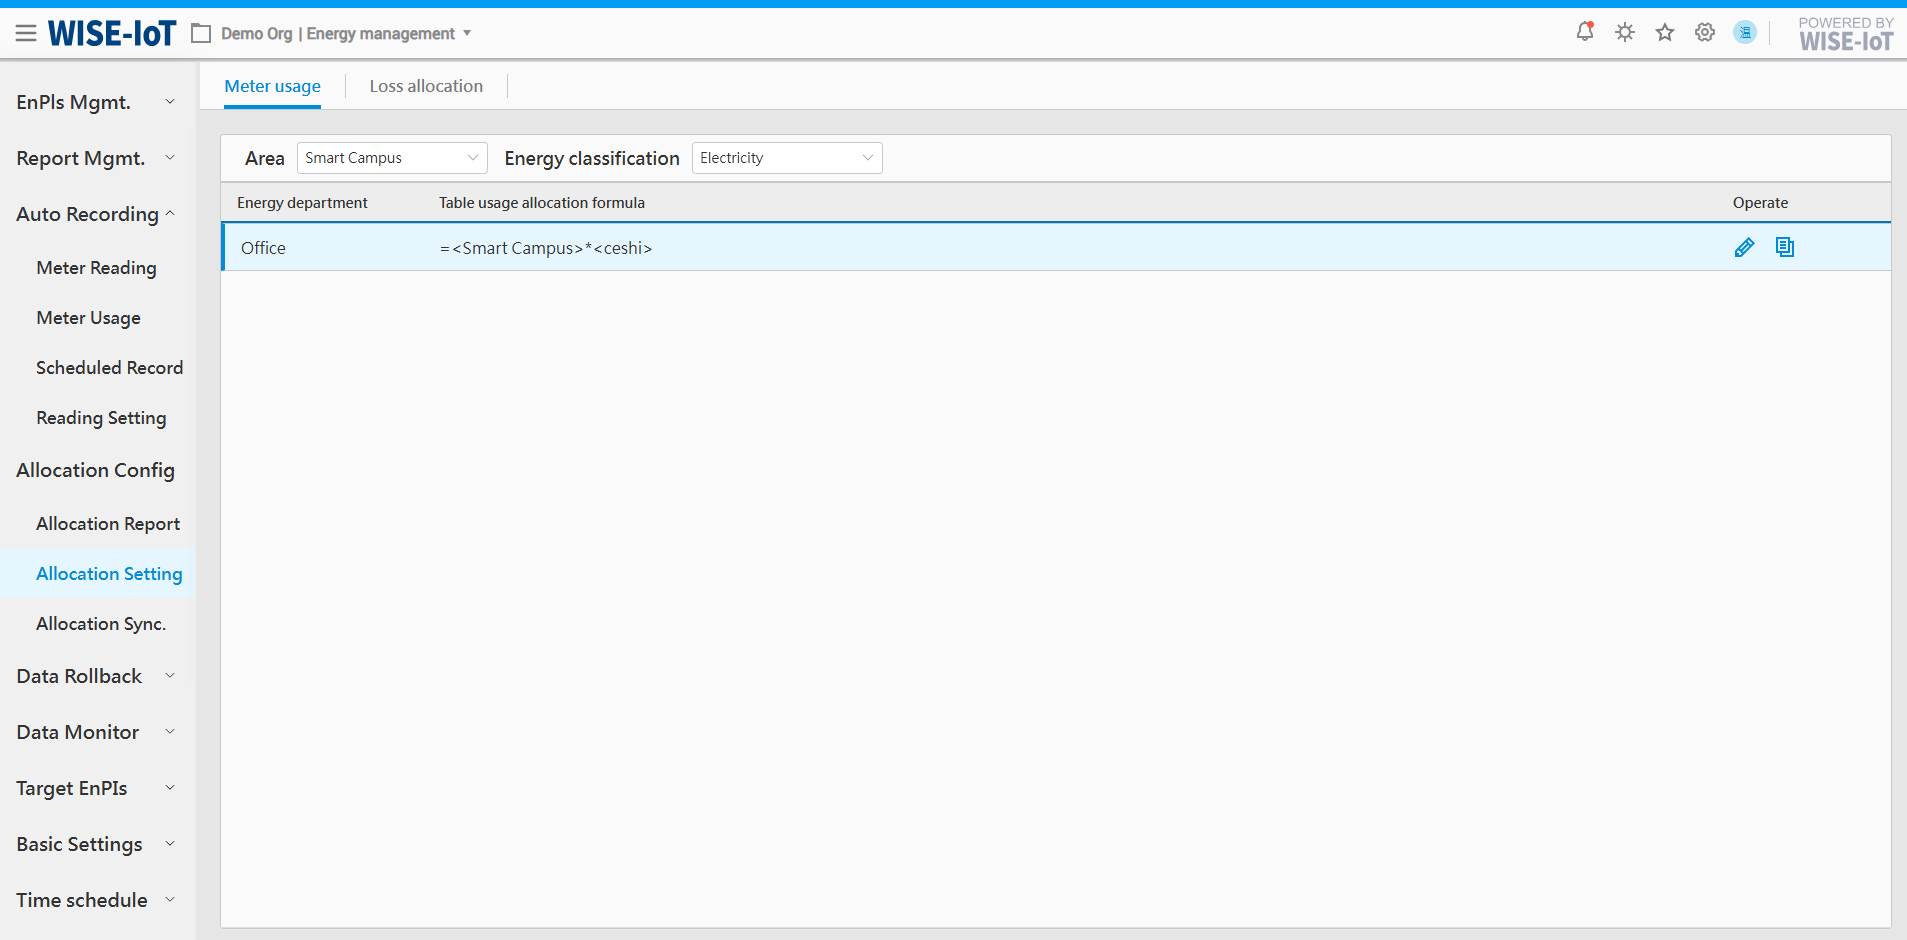Go to Allocation Report page
1907x940 pixels.
pos(108,524)
